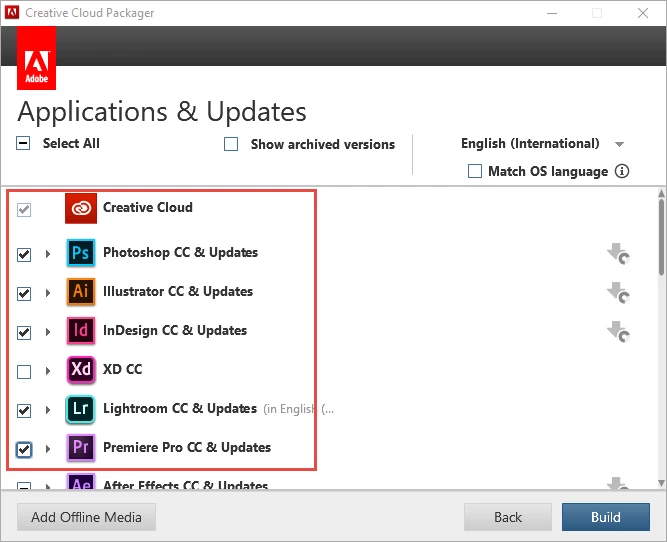Expand the XD CC row
The width and height of the screenshot is (667, 542).
[48, 371]
